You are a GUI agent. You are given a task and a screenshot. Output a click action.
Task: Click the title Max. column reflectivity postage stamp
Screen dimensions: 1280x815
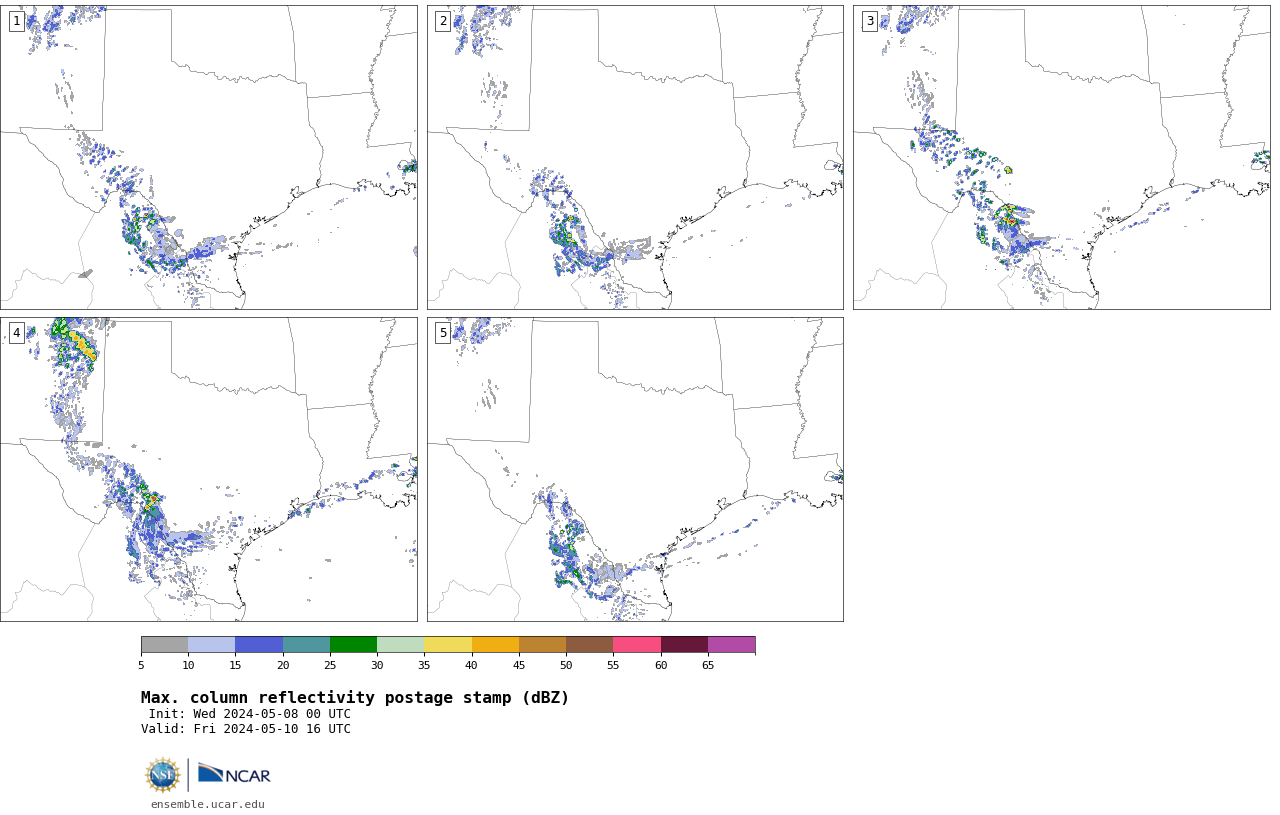tap(355, 698)
